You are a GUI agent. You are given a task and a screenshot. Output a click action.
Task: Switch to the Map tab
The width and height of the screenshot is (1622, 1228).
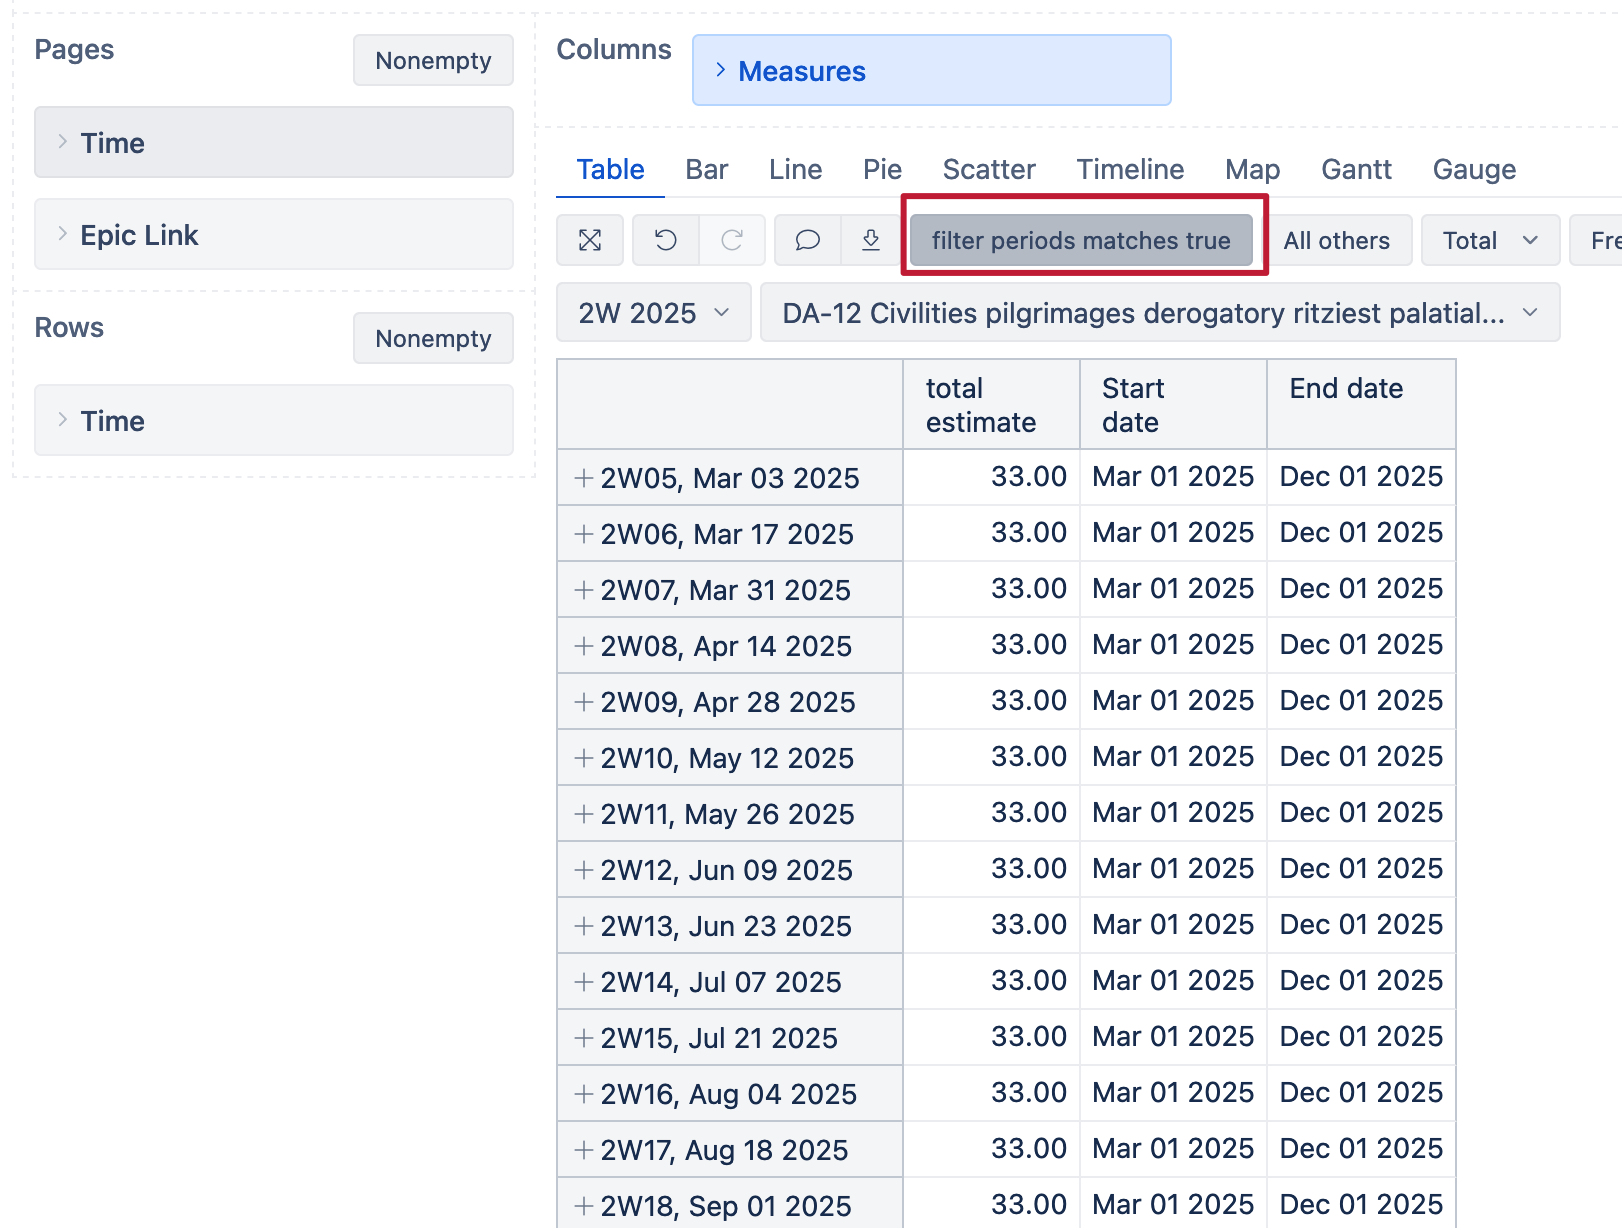tap(1253, 169)
